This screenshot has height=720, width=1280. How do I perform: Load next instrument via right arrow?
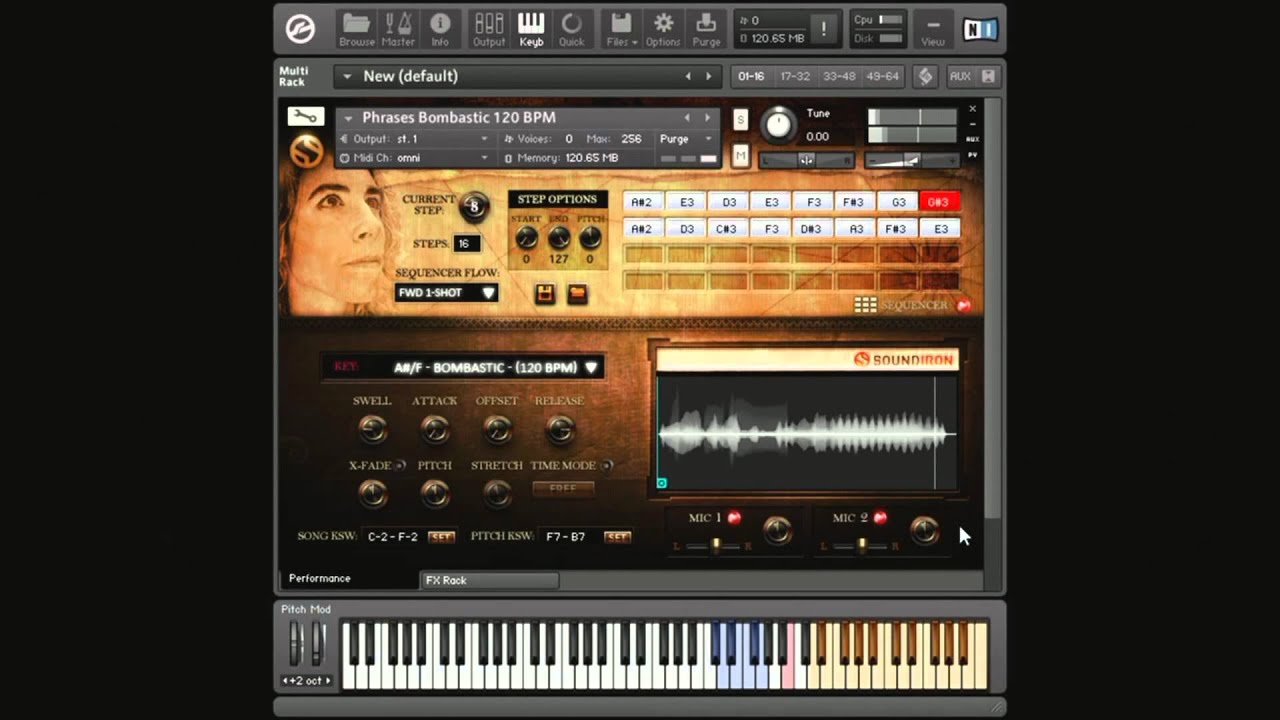click(708, 117)
